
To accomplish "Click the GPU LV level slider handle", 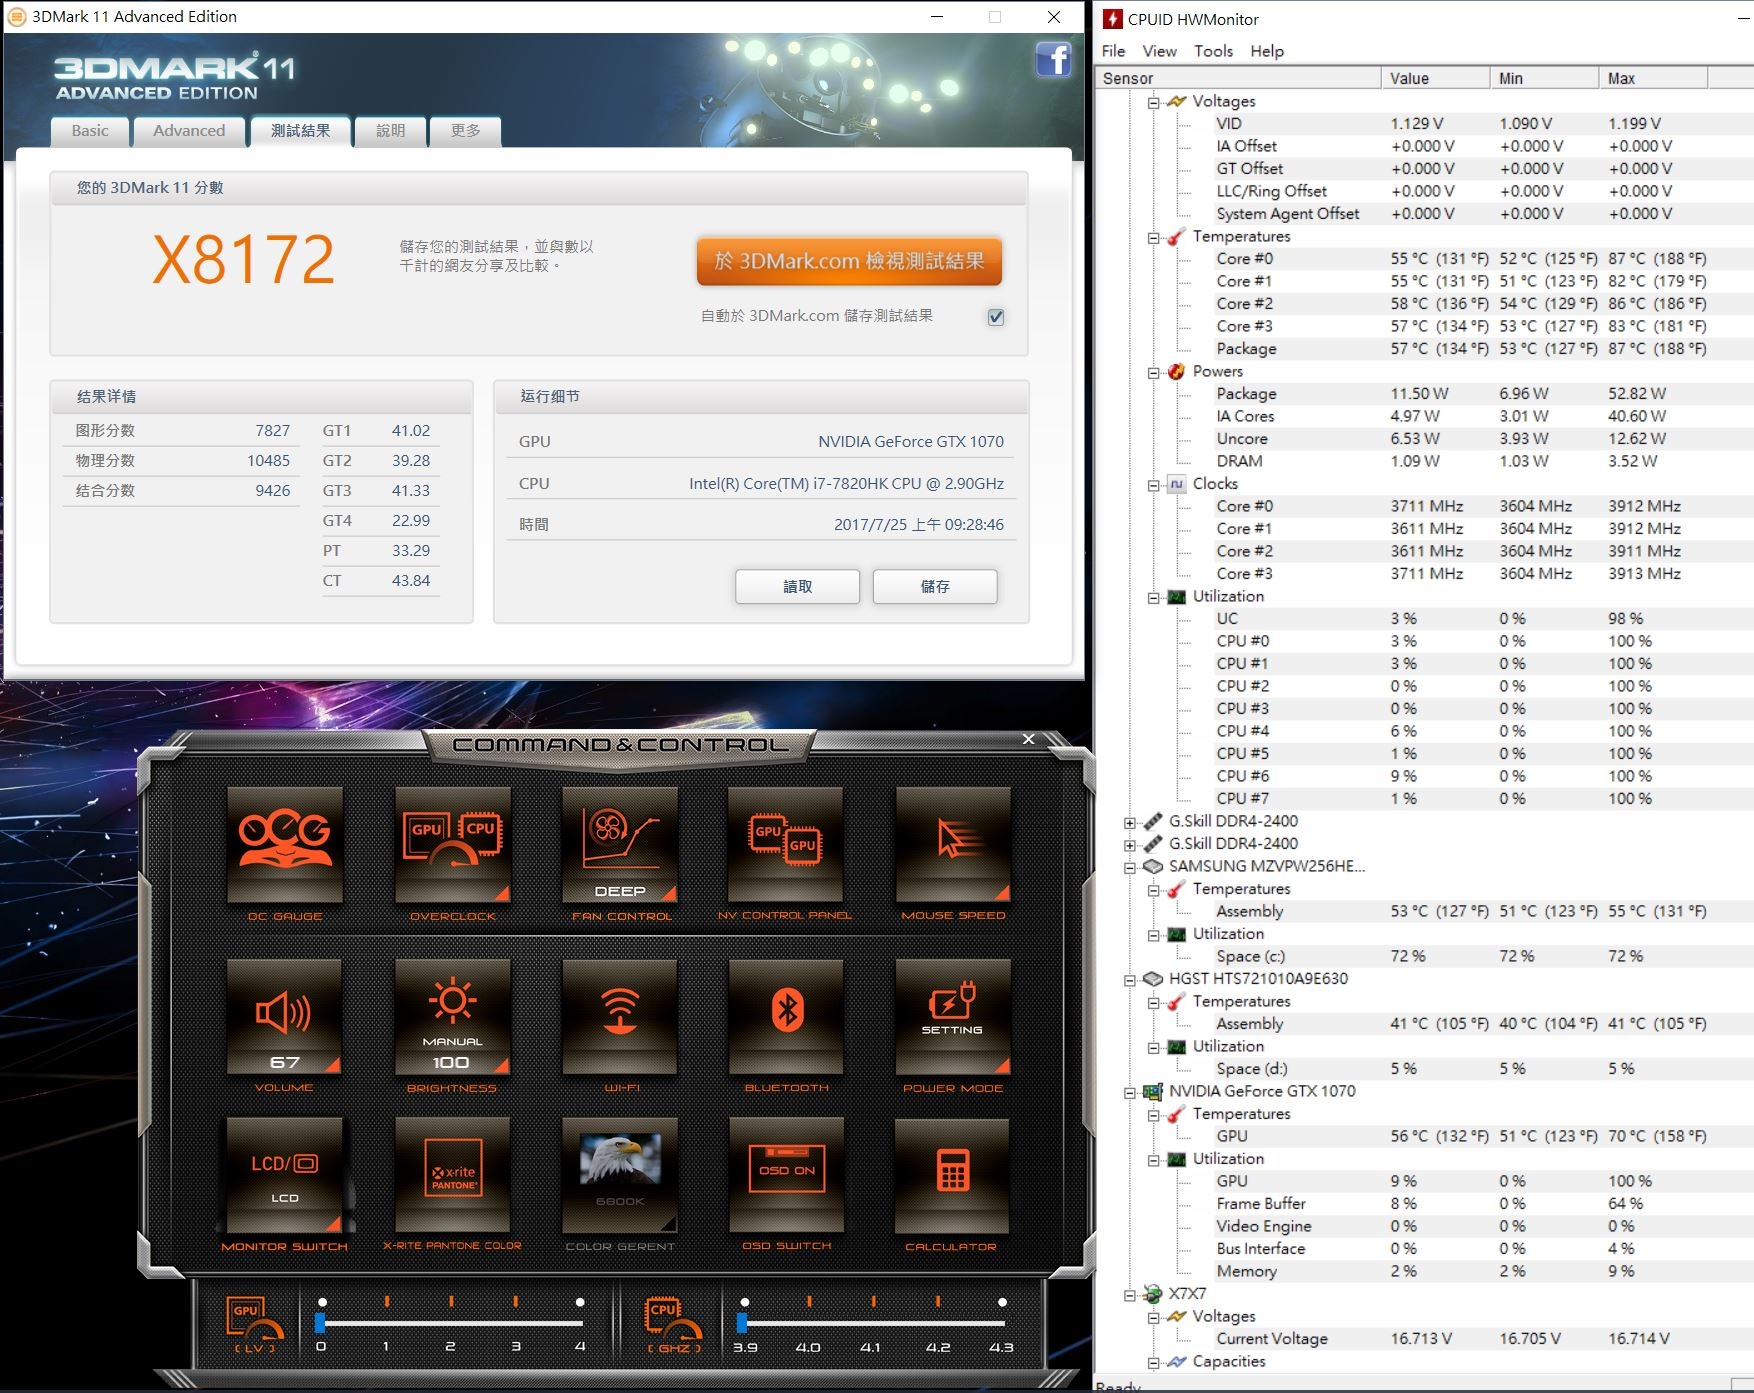I will point(320,1323).
